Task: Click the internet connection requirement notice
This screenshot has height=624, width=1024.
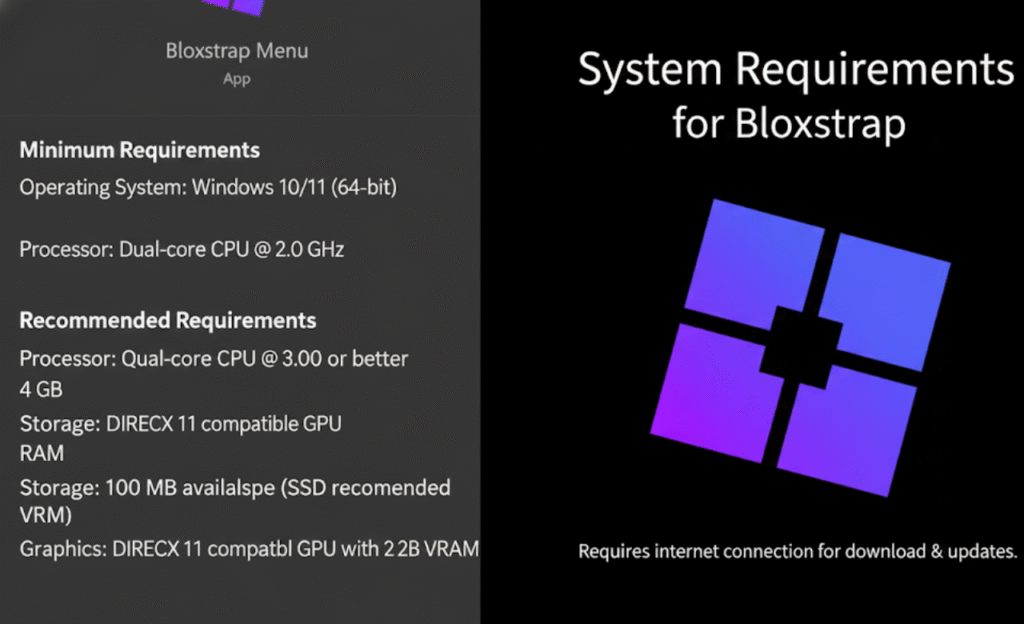Action: [x=795, y=551]
